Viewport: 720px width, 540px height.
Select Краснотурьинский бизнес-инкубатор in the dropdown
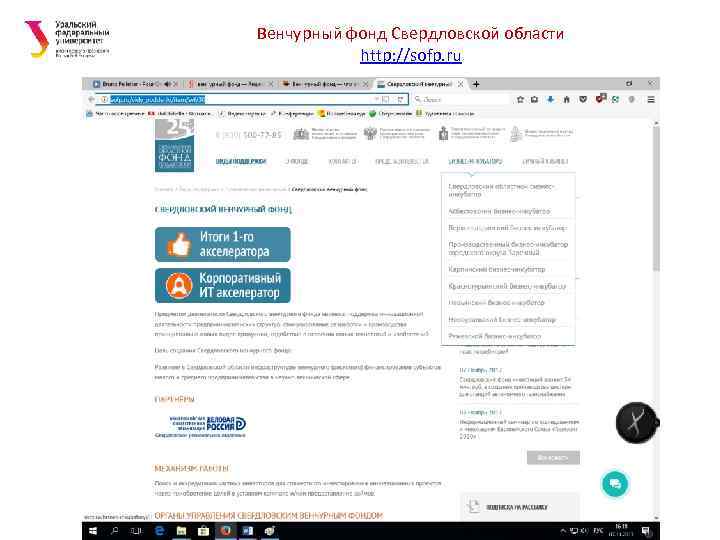coord(507,286)
